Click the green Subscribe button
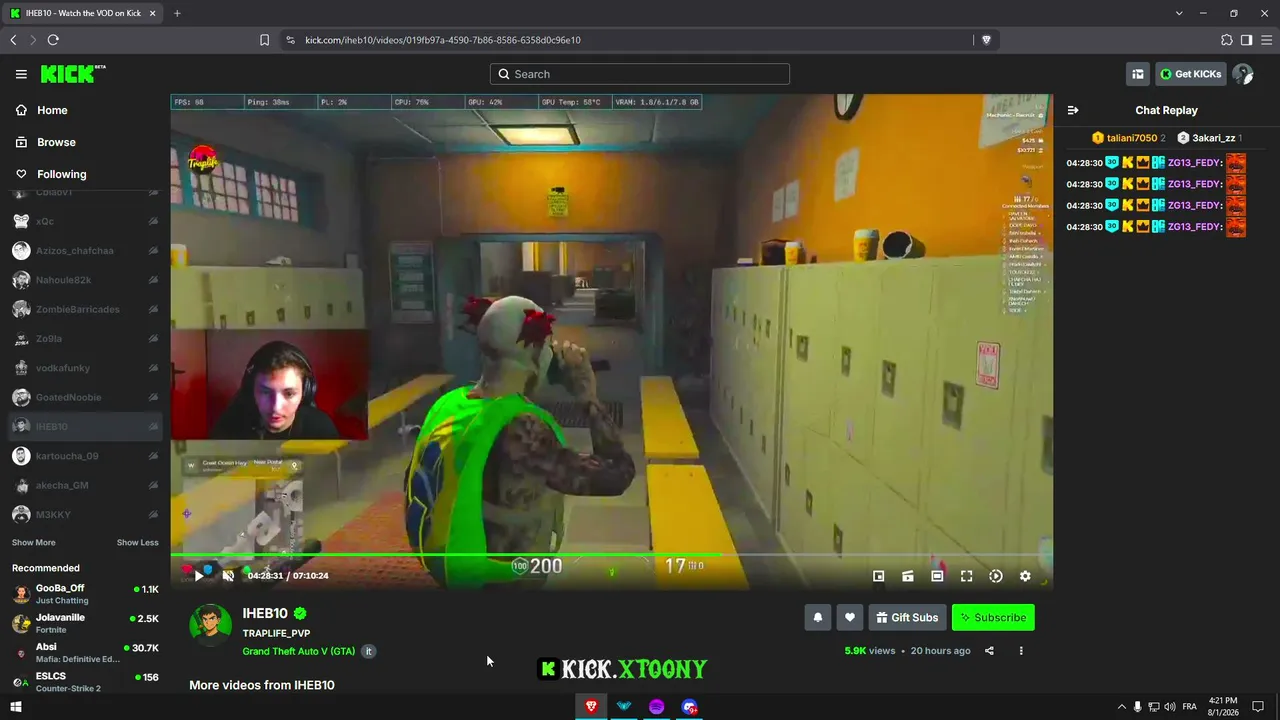Image resolution: width=1280 pixels, height=720 pixels. [x=993, y=618]
